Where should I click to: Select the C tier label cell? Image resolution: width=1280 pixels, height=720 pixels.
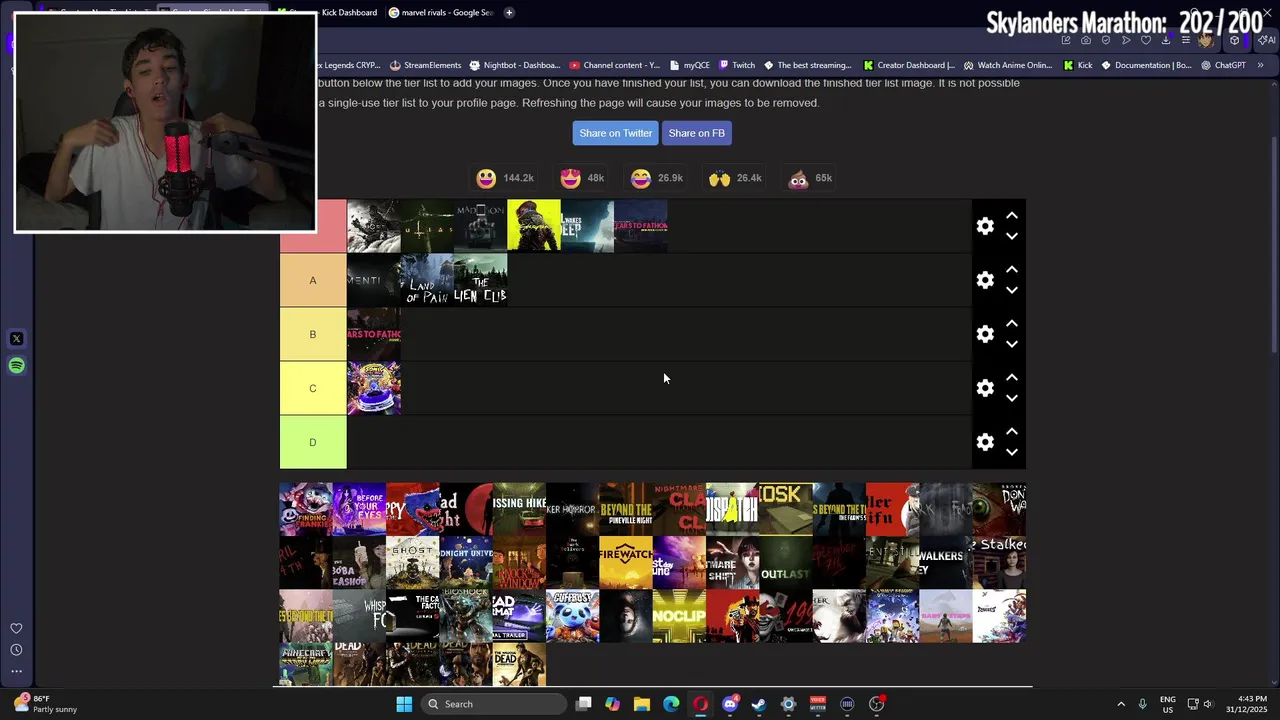click(x=313, y=388)
